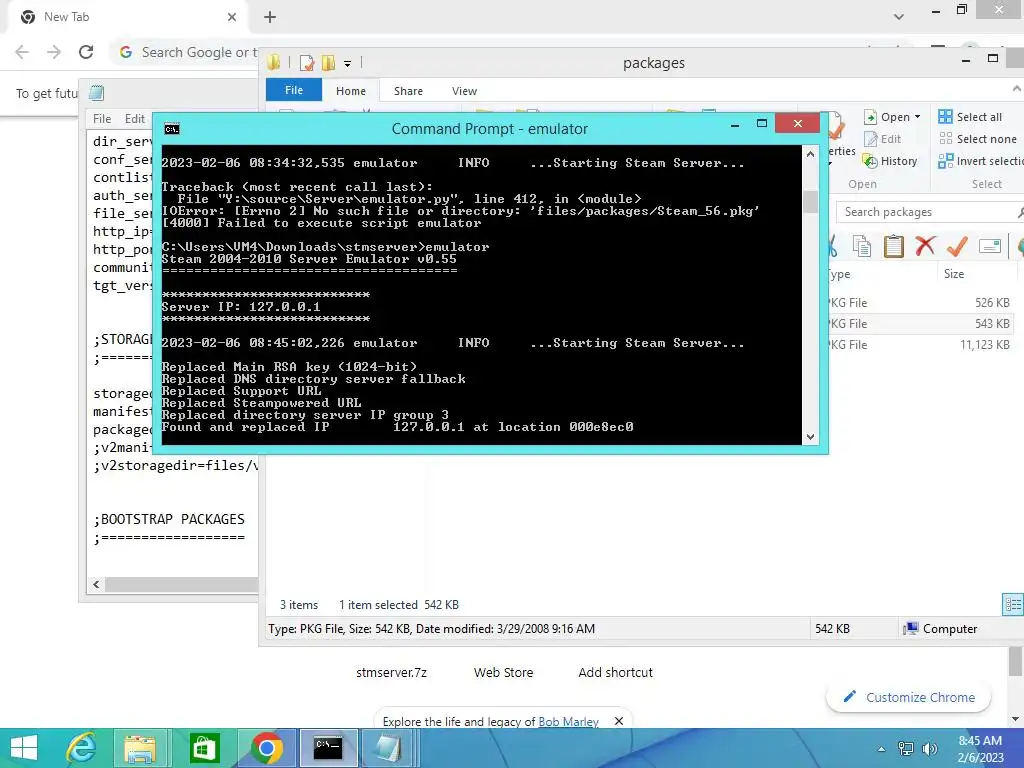Screen dimensions: 1024x768
Task: Switch to Notepad from taskbar
Action: point(388,748)
